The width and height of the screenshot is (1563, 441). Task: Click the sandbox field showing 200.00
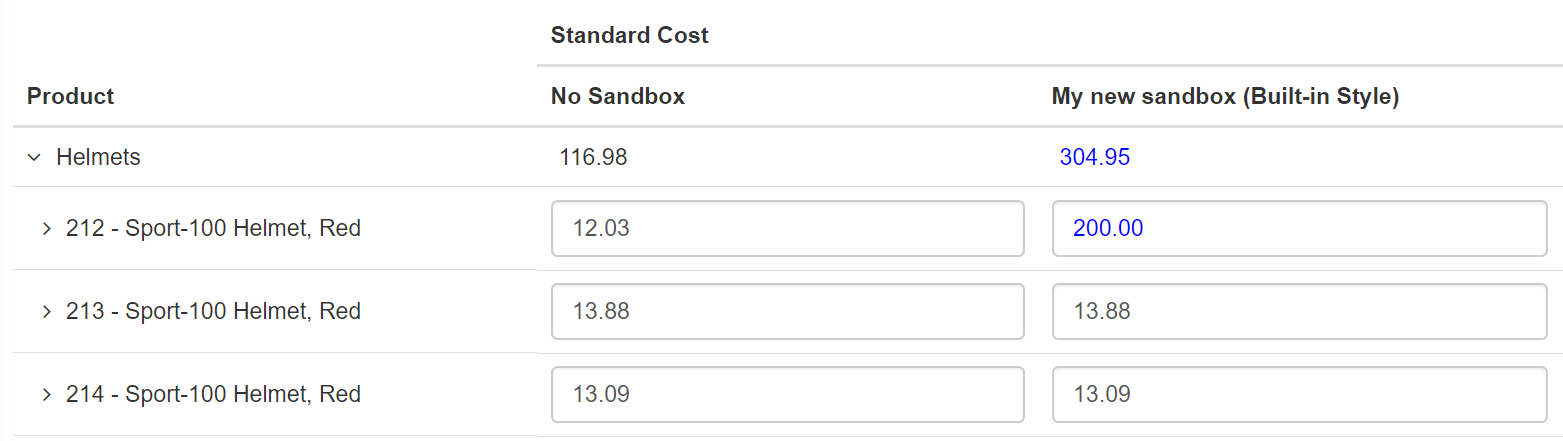point(1299,229)
